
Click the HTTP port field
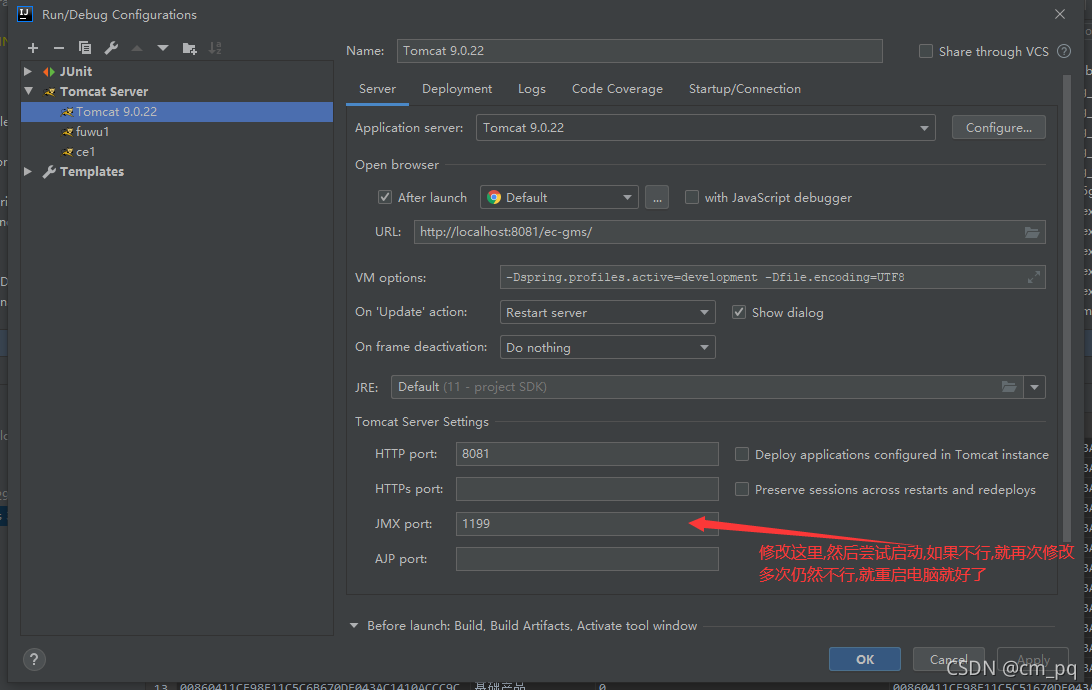tap(587, 454)
